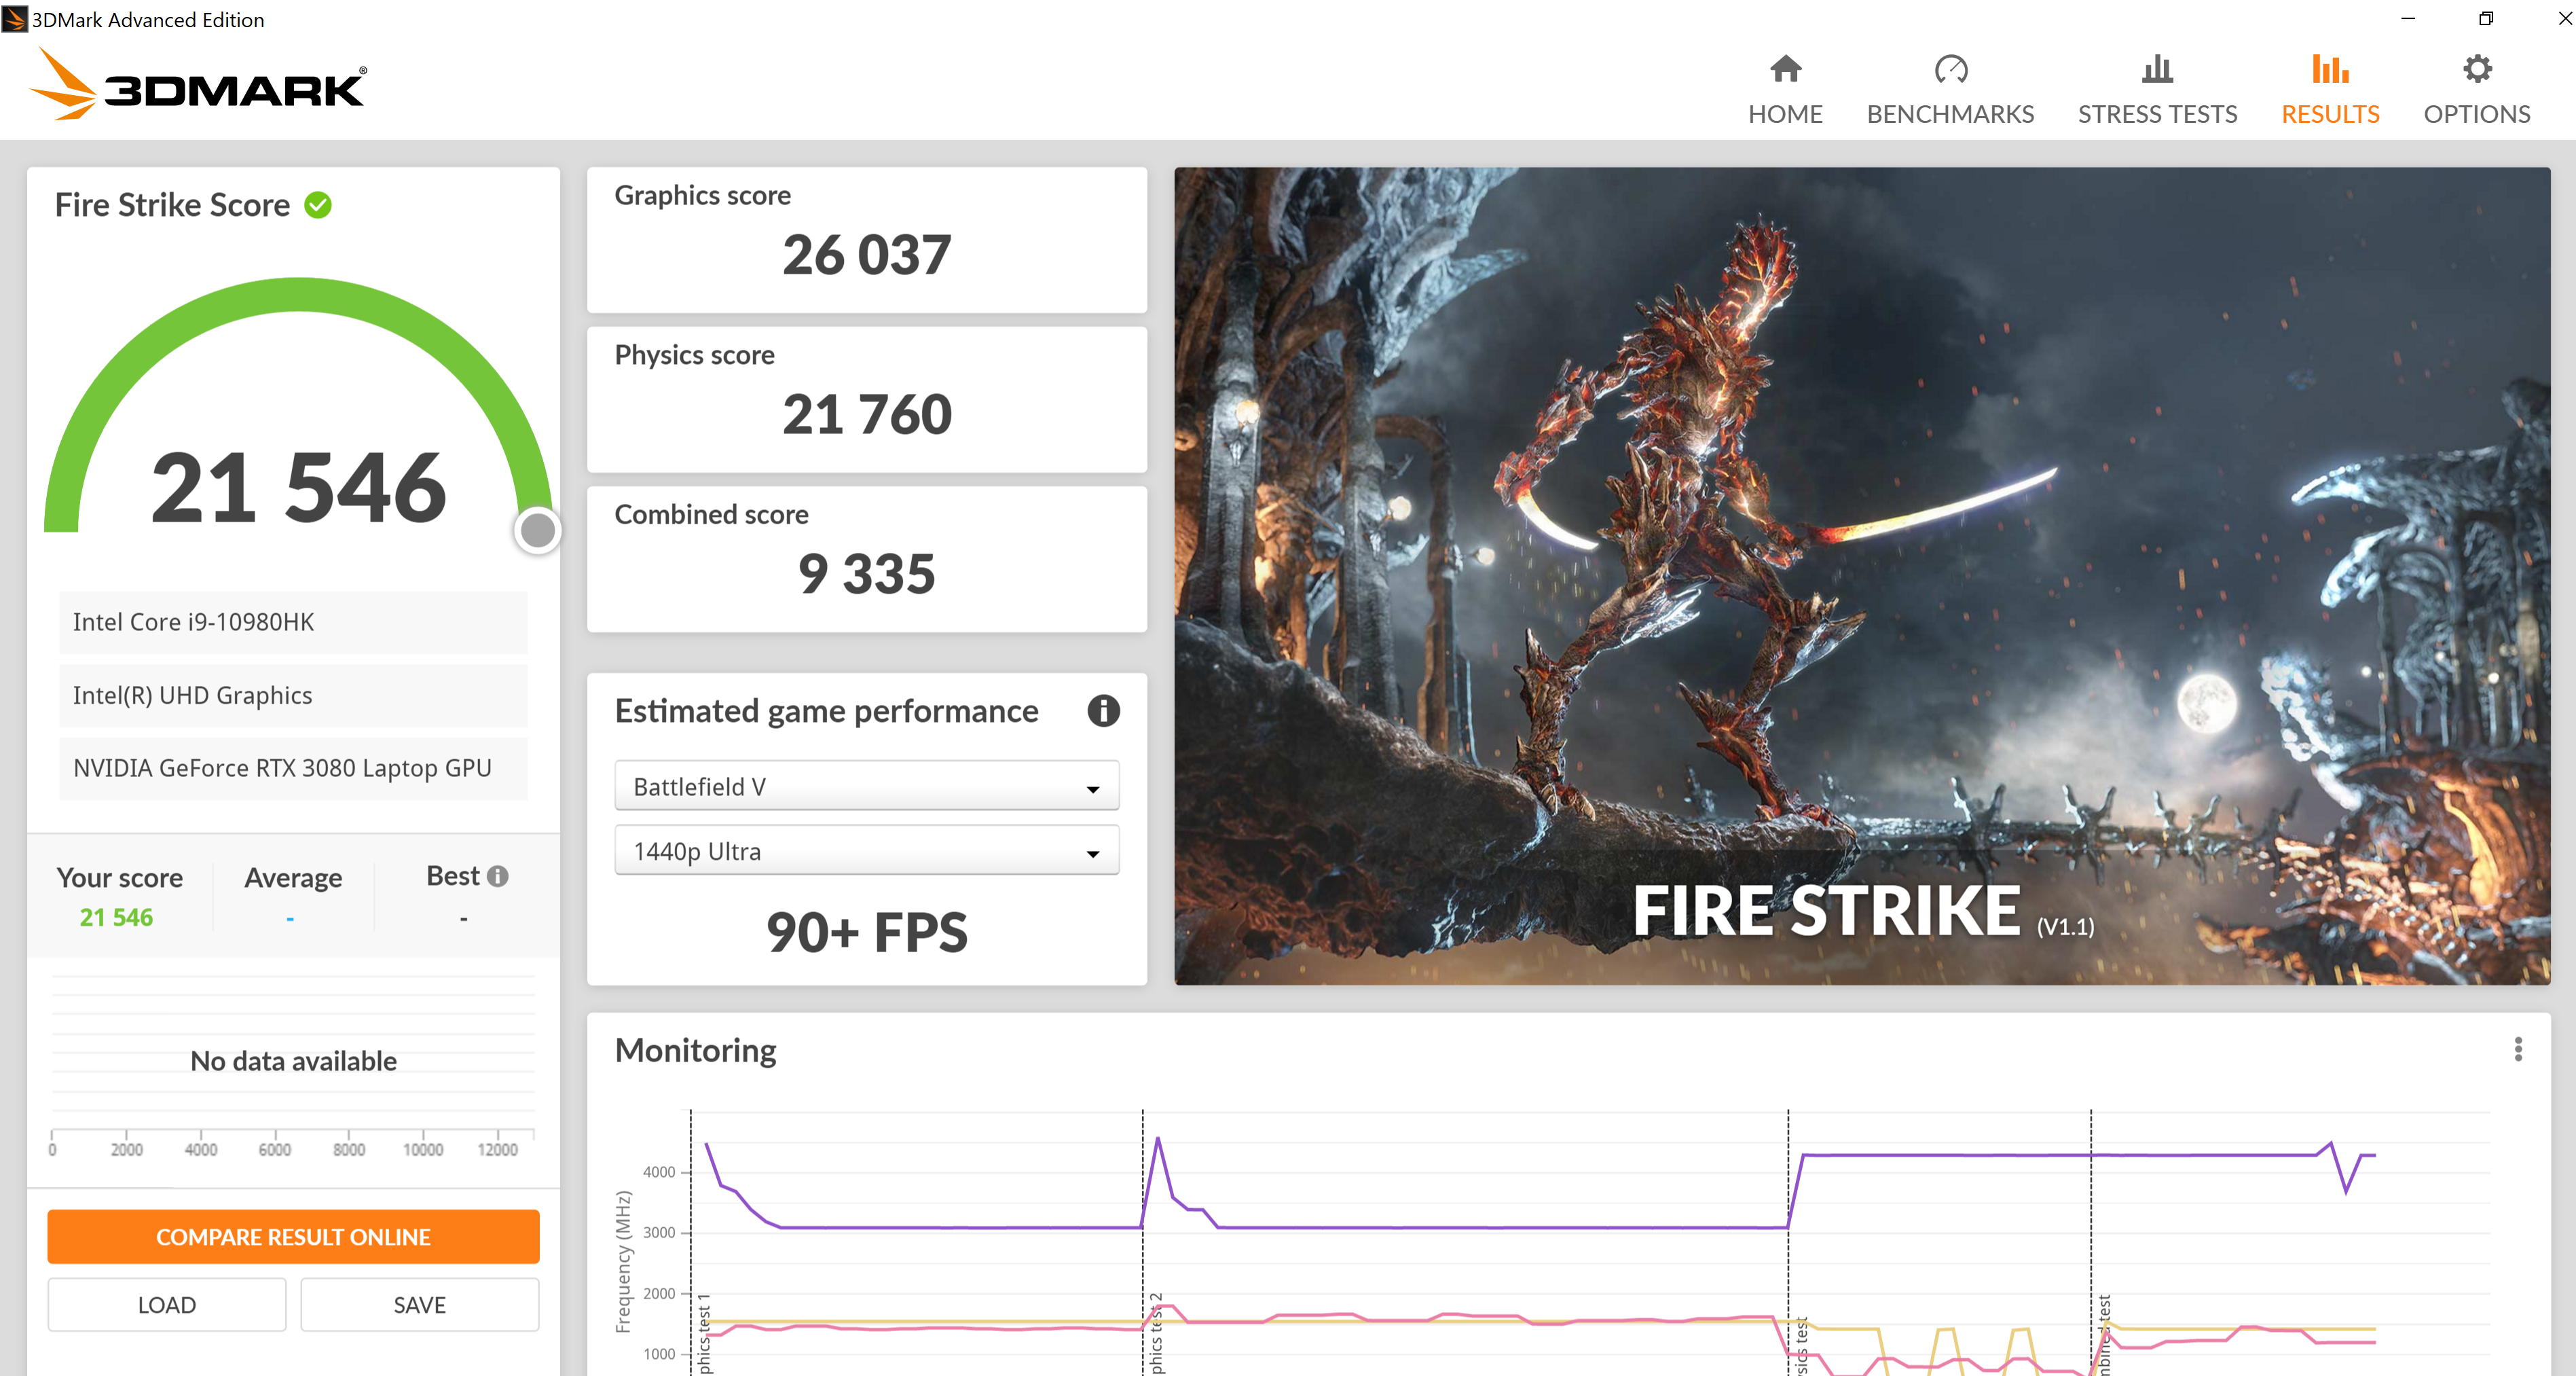Viewport: 2576px width, 1376px height.
Task: Expand the 1440p Ultra resolution dropdown
Action: (866, 851)
